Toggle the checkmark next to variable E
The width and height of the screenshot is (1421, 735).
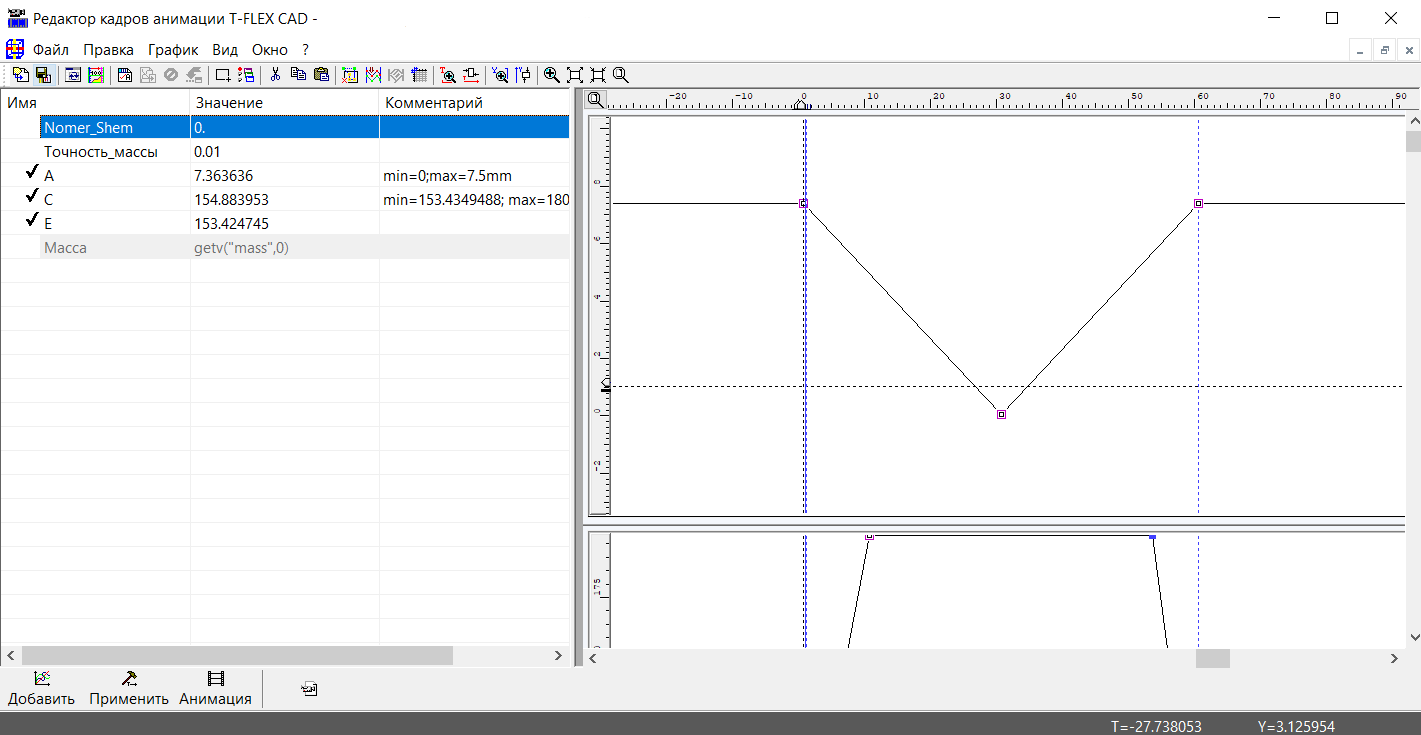(33, 222)
